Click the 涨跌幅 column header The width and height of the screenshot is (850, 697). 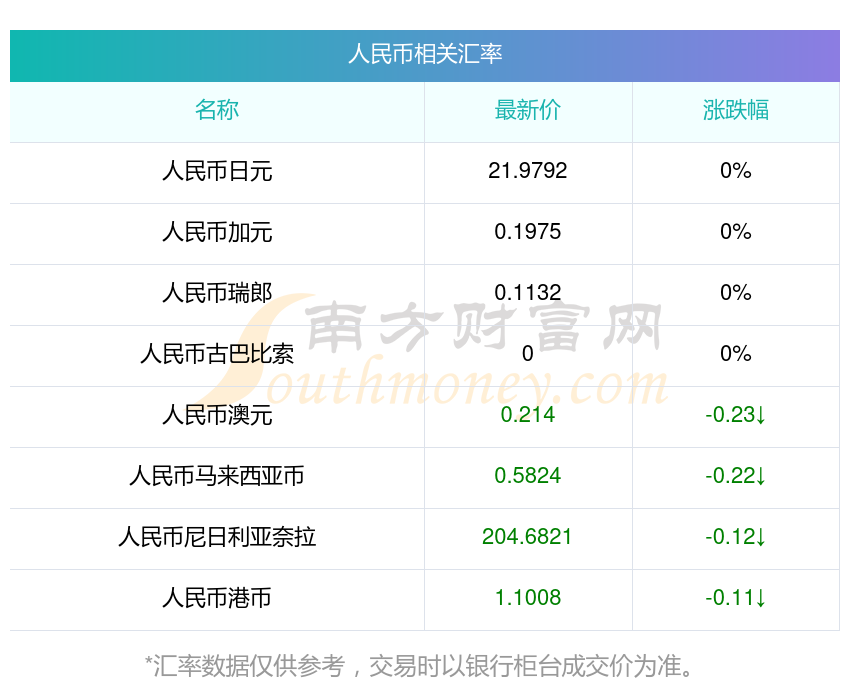(736, 110)
